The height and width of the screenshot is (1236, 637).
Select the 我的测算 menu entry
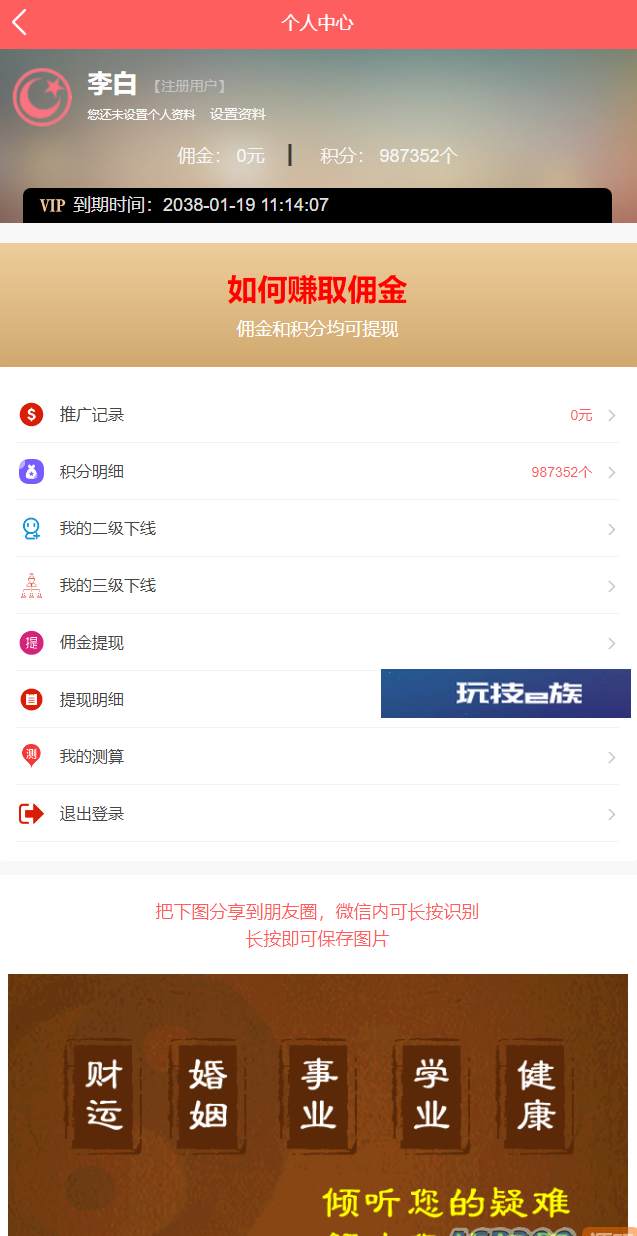tap(318, 756)
